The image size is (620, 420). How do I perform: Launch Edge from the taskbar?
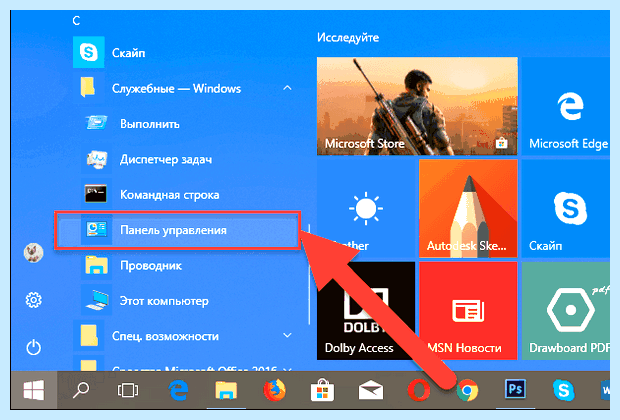pyautogui.click(x=178, y=390)
